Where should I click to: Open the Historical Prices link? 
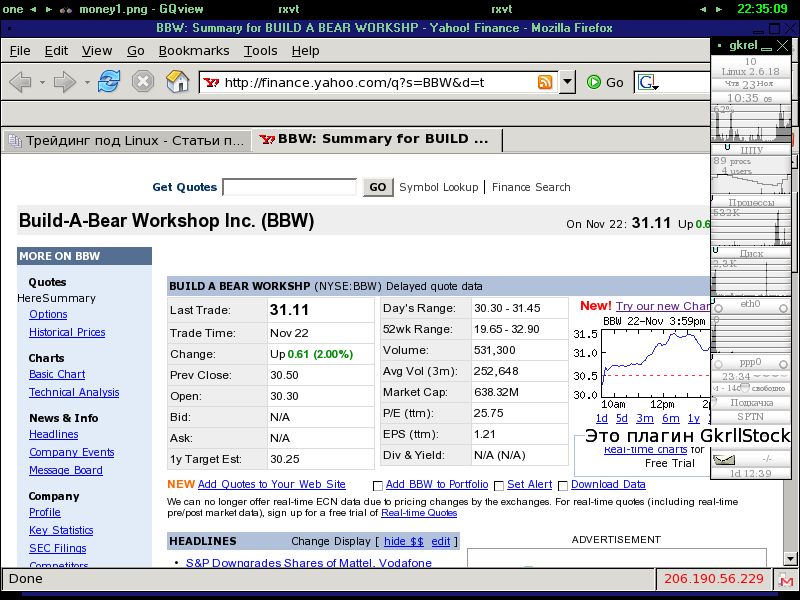point(67,332)
